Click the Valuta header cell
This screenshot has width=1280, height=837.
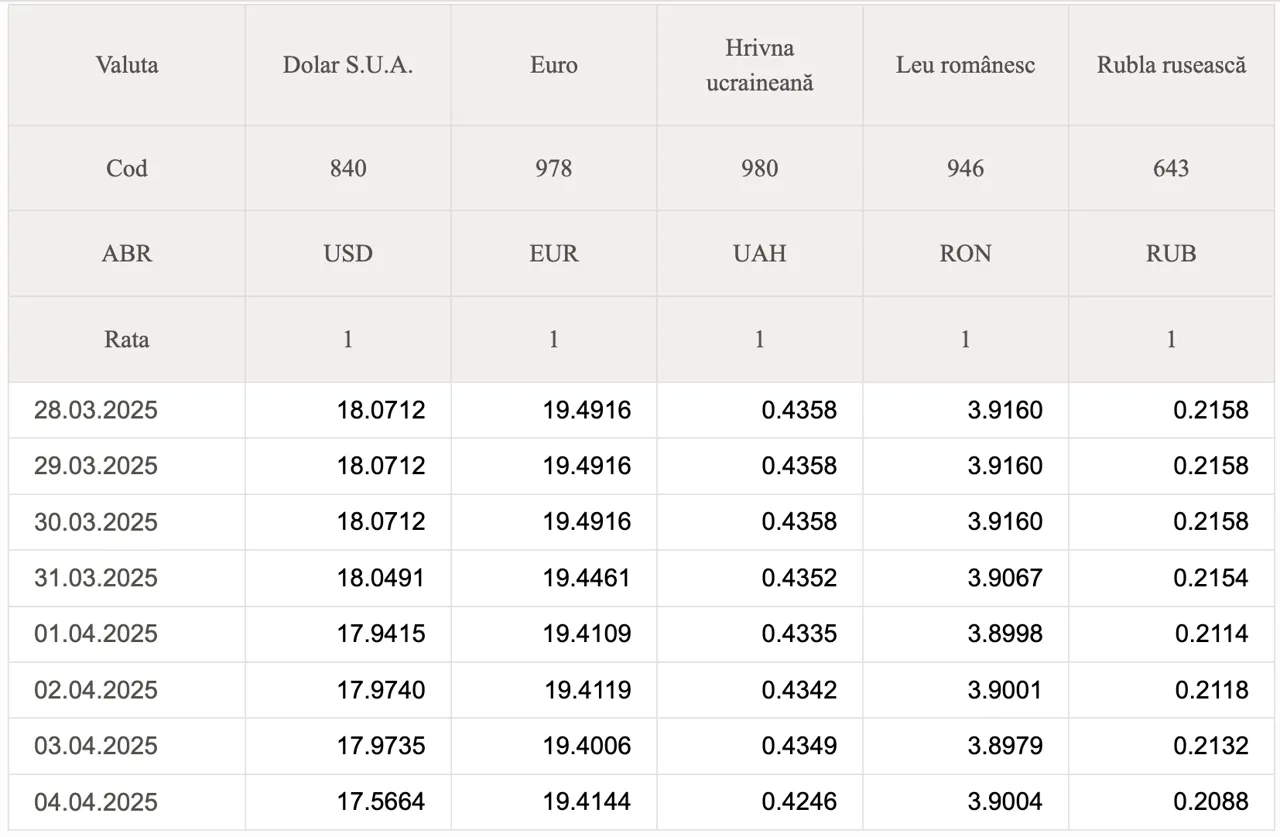[127, 65]
